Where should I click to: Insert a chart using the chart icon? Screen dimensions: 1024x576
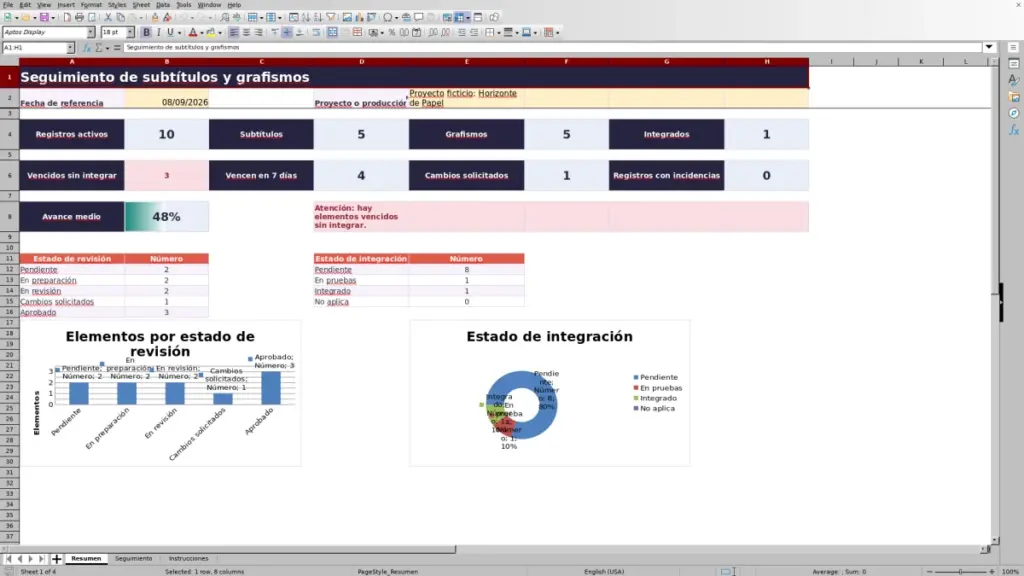coord(359,18)
